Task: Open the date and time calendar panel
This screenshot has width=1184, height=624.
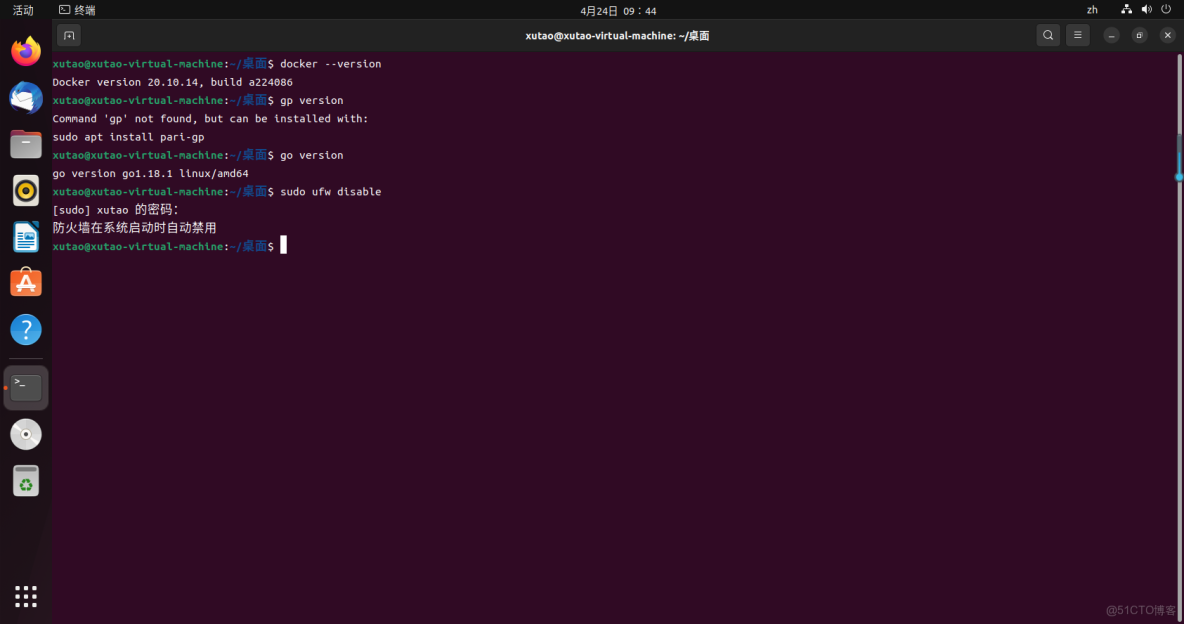Action: point(618,11)
